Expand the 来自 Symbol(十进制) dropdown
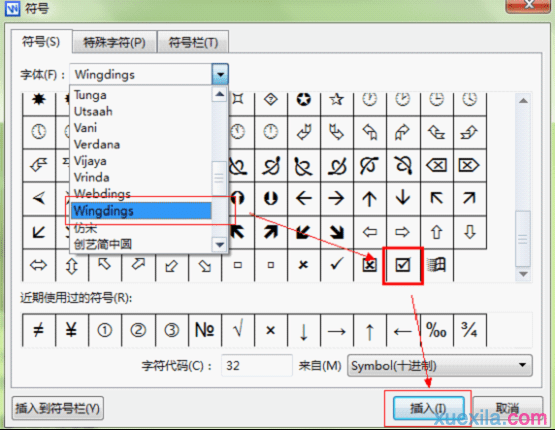This screenshot has width=555, height=430. coord(440,366)
